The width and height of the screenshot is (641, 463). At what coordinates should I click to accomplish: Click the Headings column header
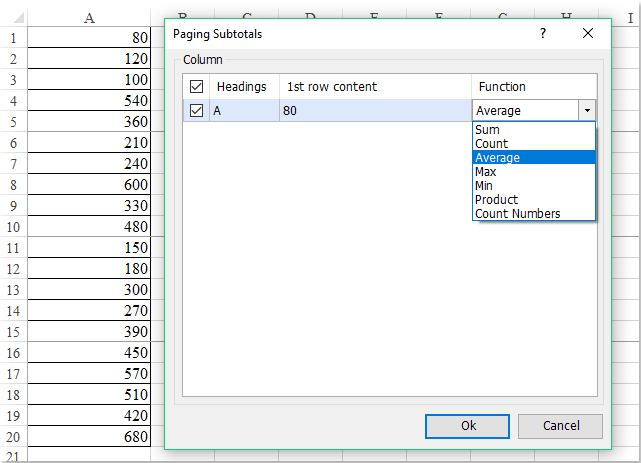tap(241, 87)
